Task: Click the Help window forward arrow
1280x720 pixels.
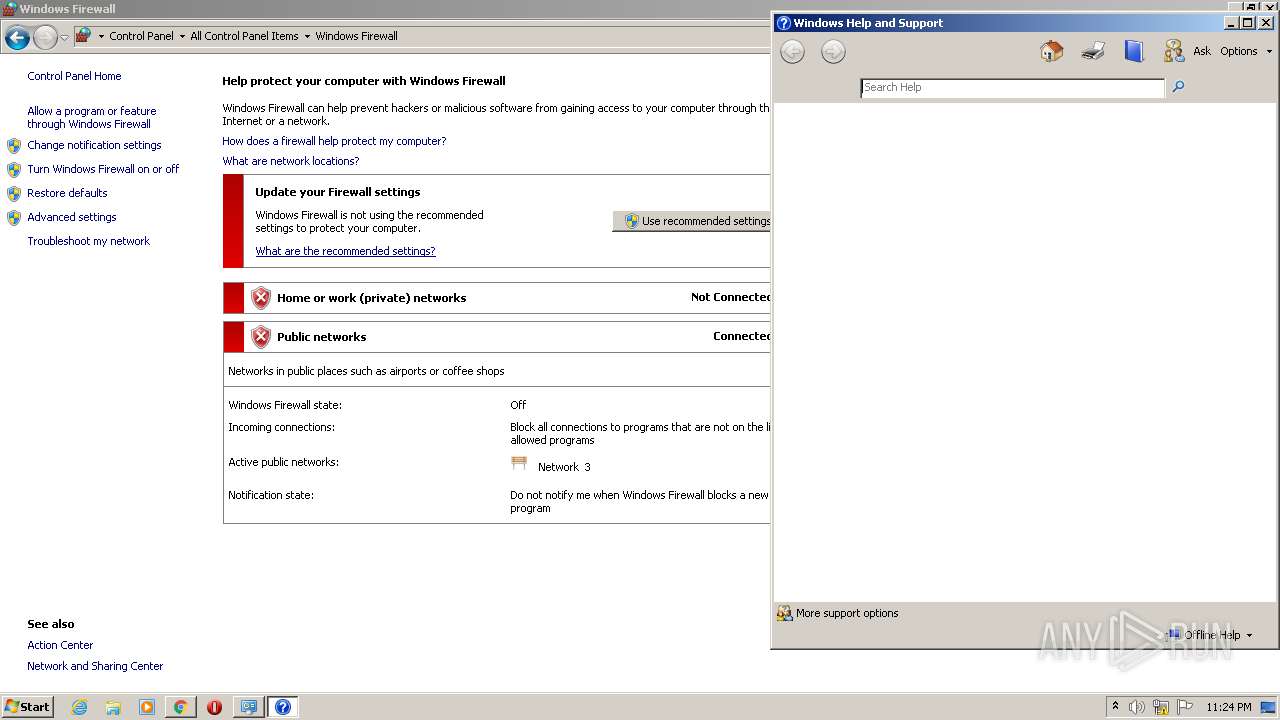Action: [x=833, y=52]
